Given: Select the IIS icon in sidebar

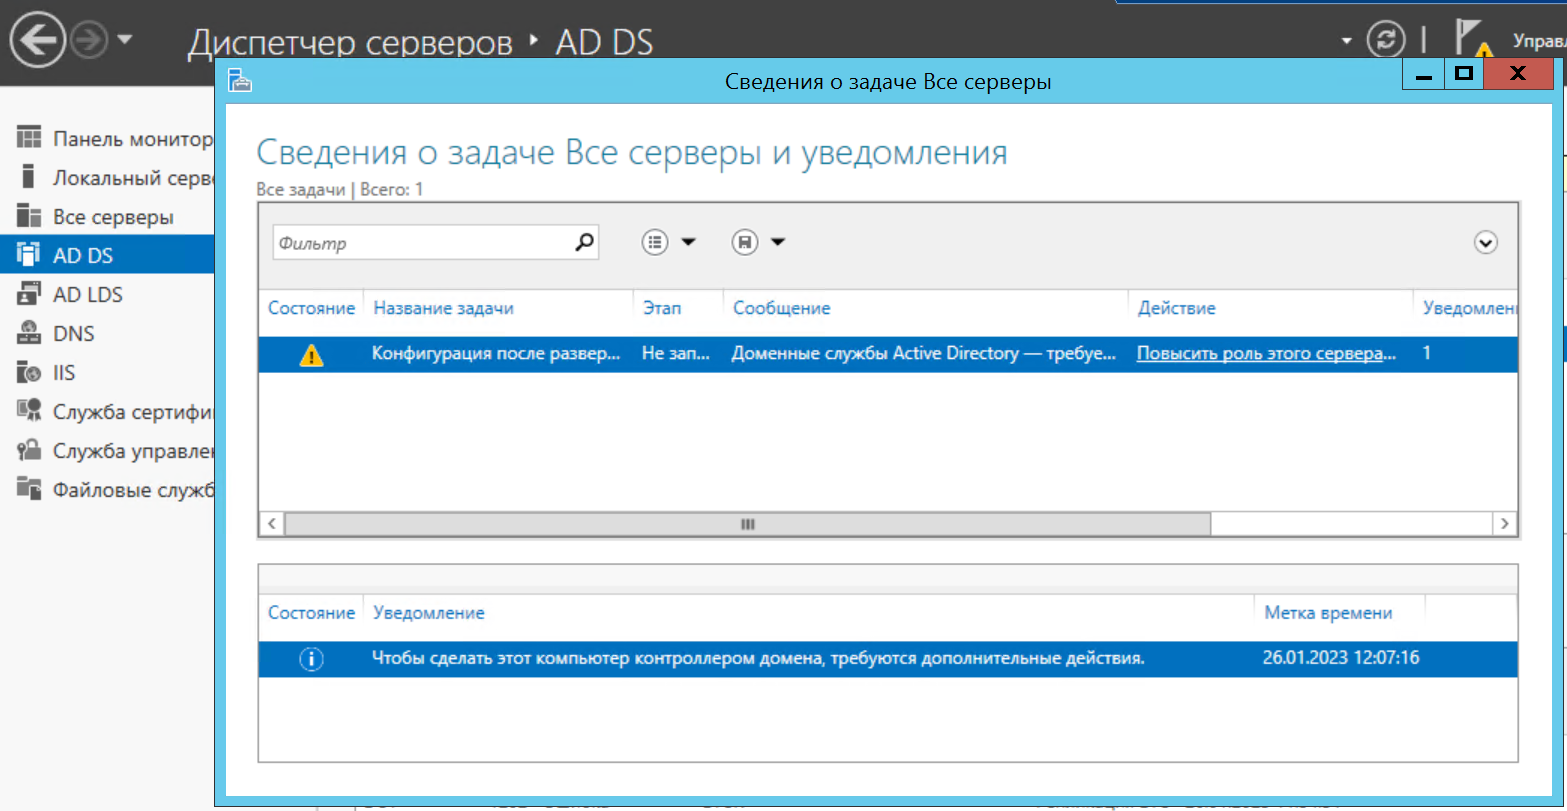Looking at the screenshot, I should point(29,373).
